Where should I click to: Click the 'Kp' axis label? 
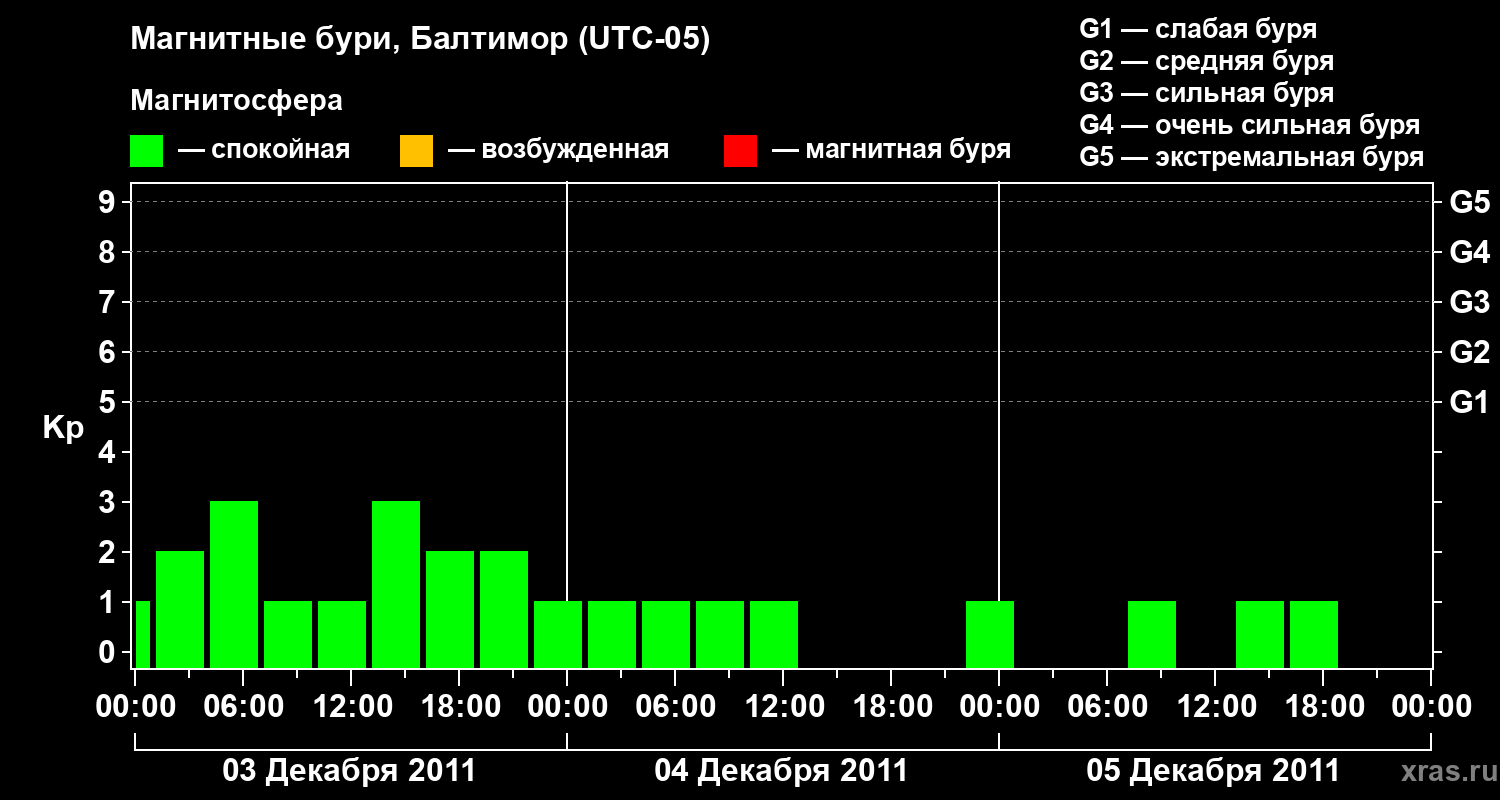63,428
